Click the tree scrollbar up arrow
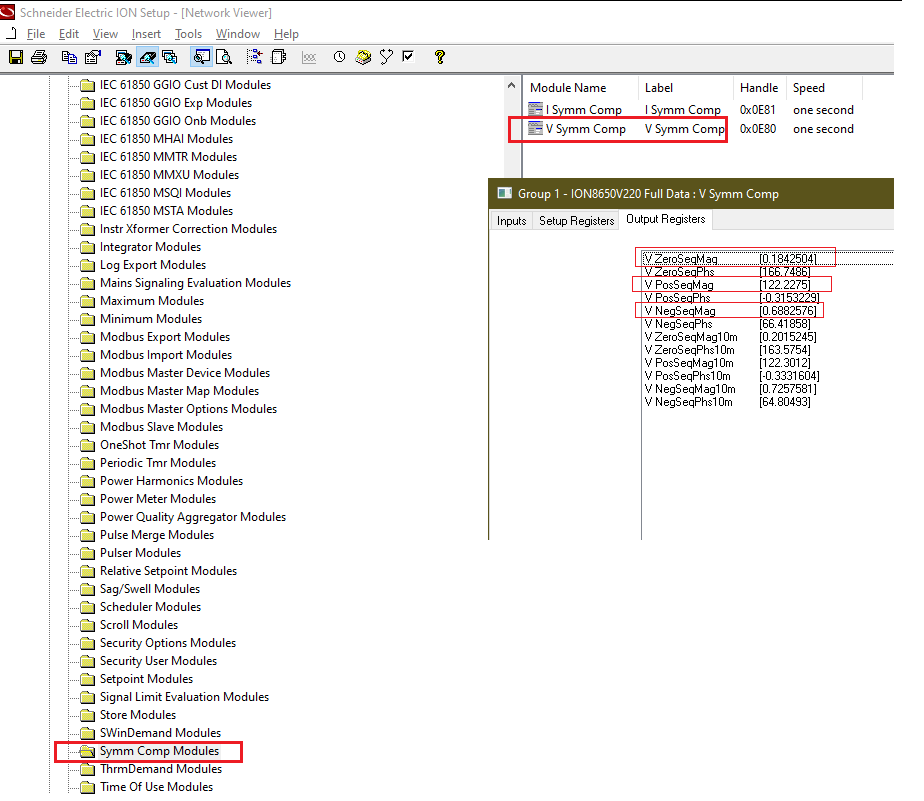 512,85
